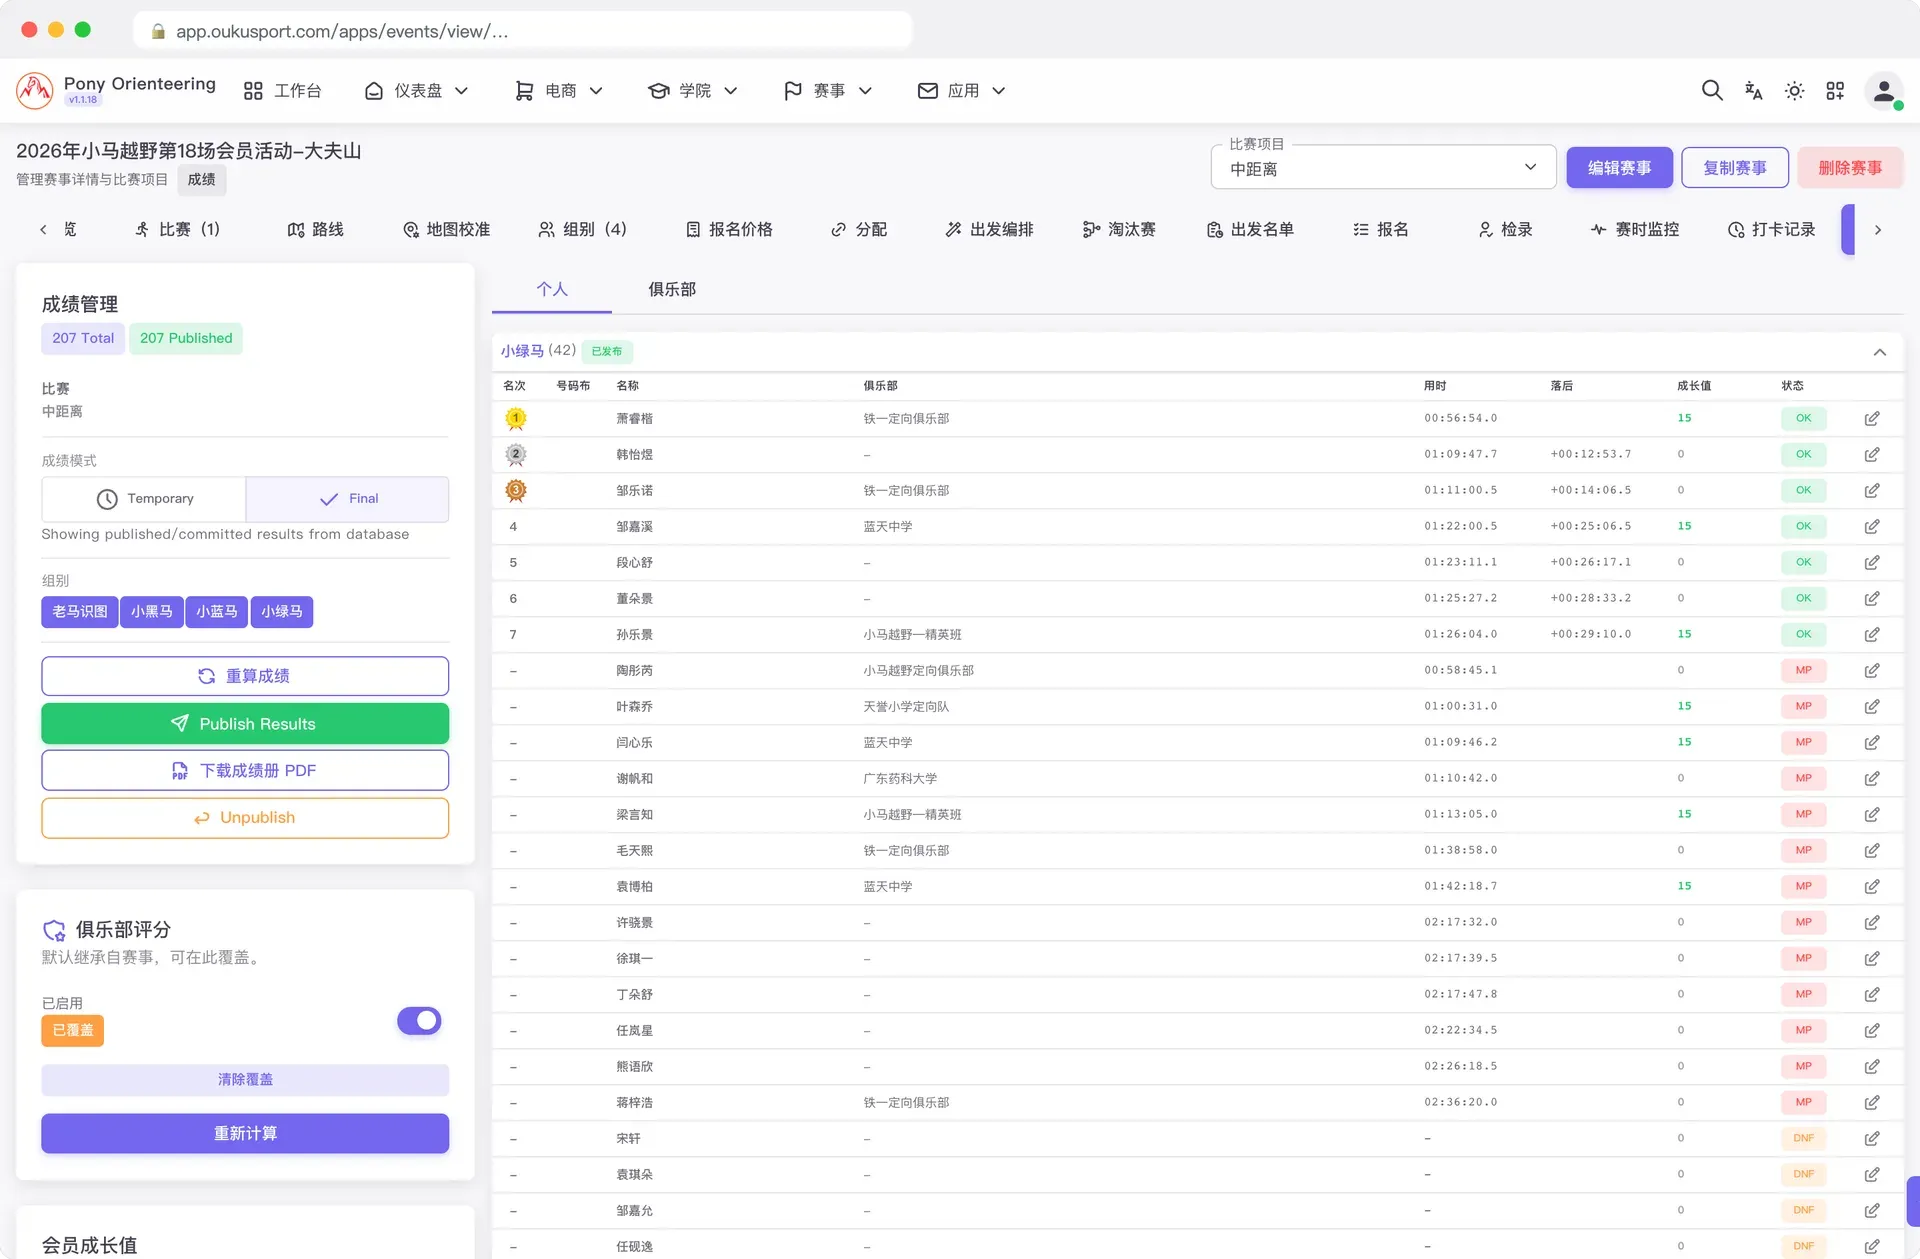Switch theme with the sun icon
This screenshot has height=1259, width=1920.
(x=1794, y=91)
